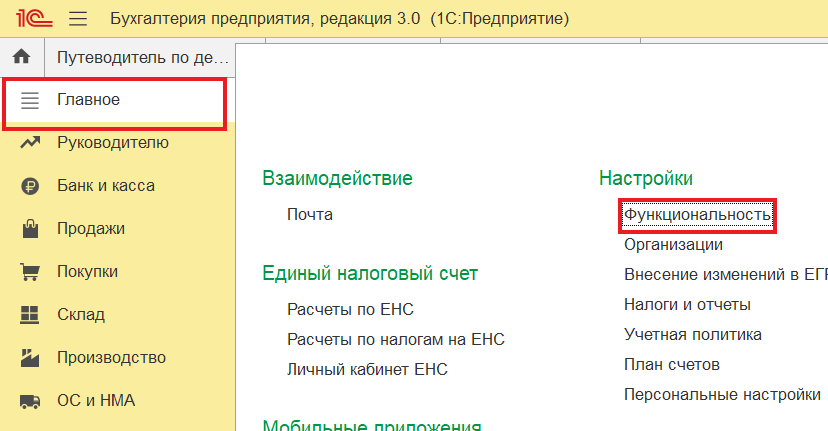Open the Учетная политика link

(x=692, y=334)
